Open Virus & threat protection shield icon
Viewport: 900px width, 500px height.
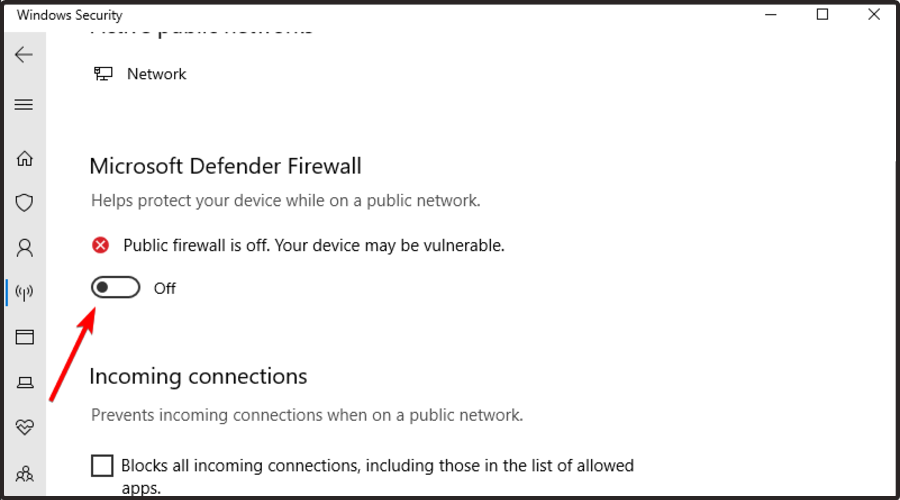coord(25,203)
